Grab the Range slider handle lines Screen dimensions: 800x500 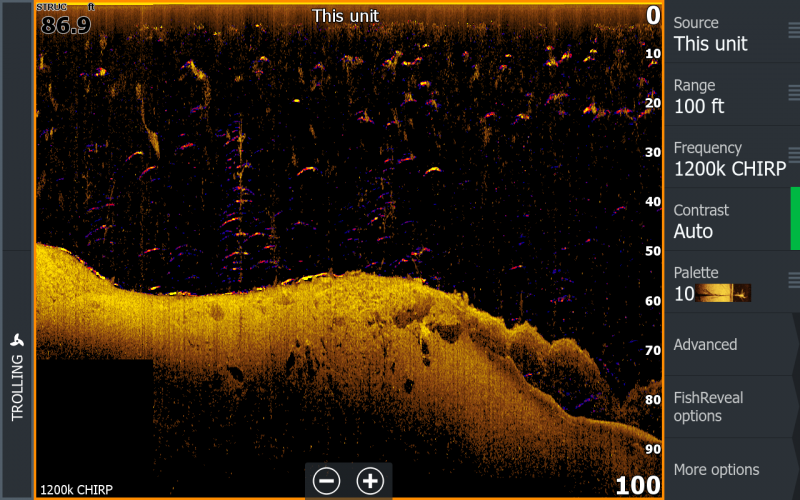pos(794,93)
